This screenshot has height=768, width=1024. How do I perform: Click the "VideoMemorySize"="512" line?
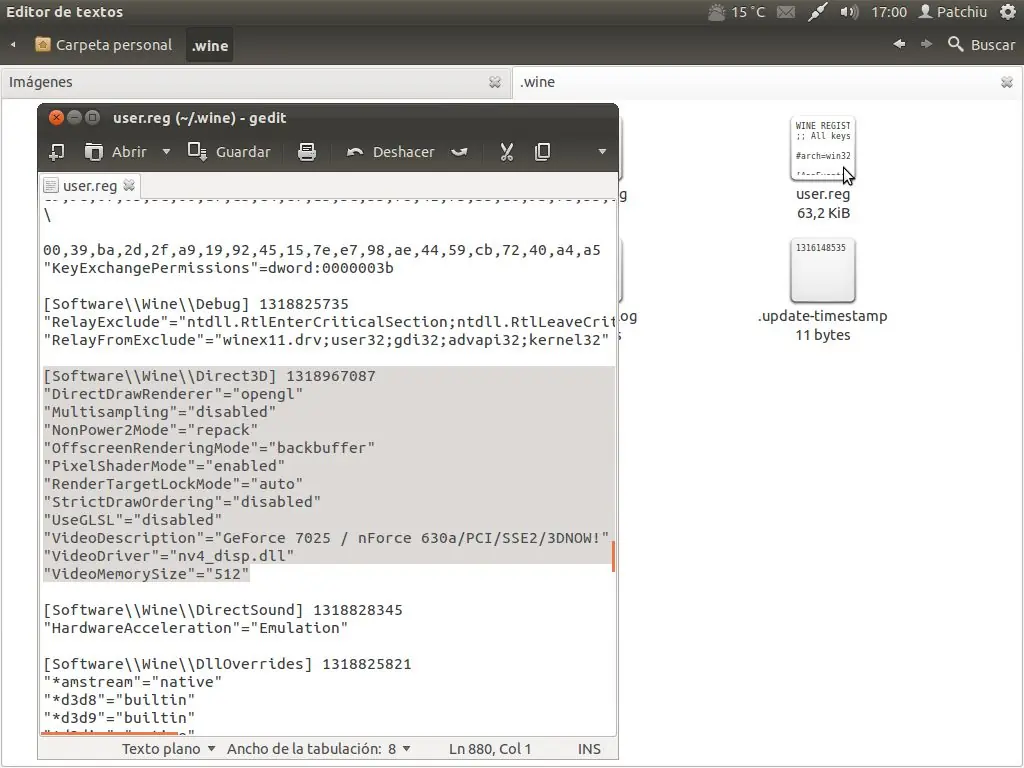(146, 574)
